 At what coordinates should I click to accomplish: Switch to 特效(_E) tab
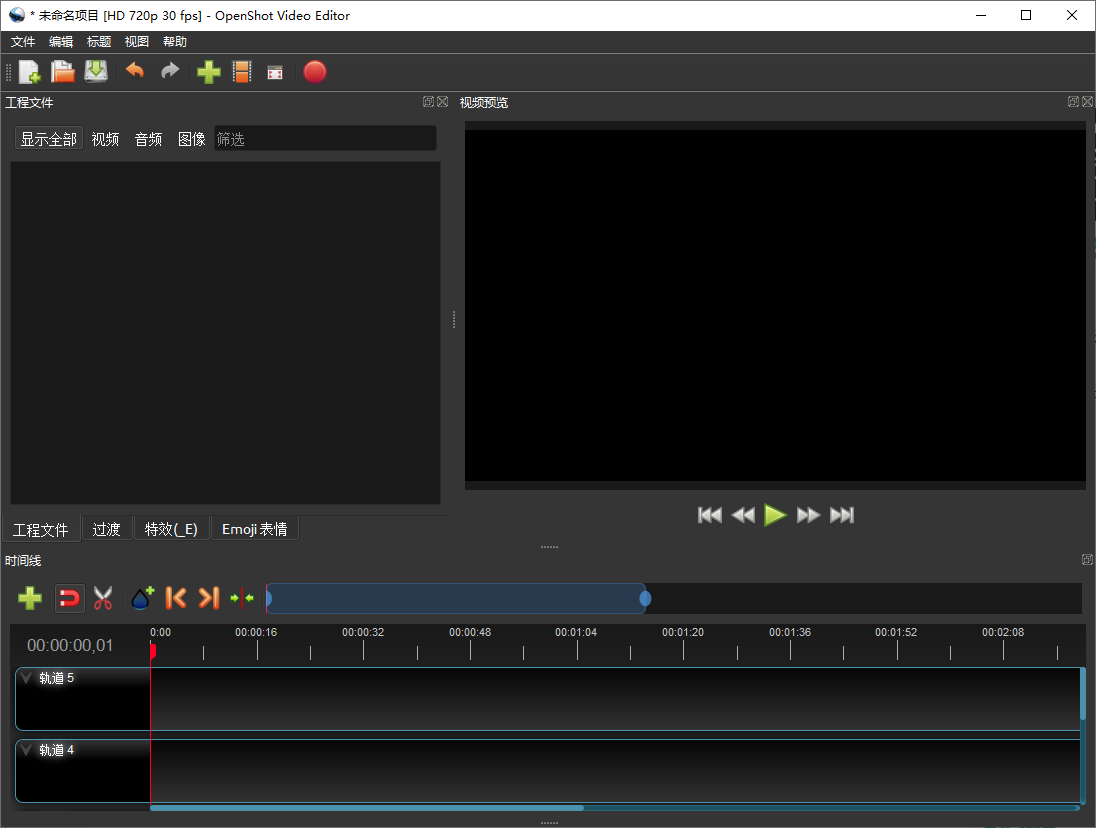coord(171,529)
